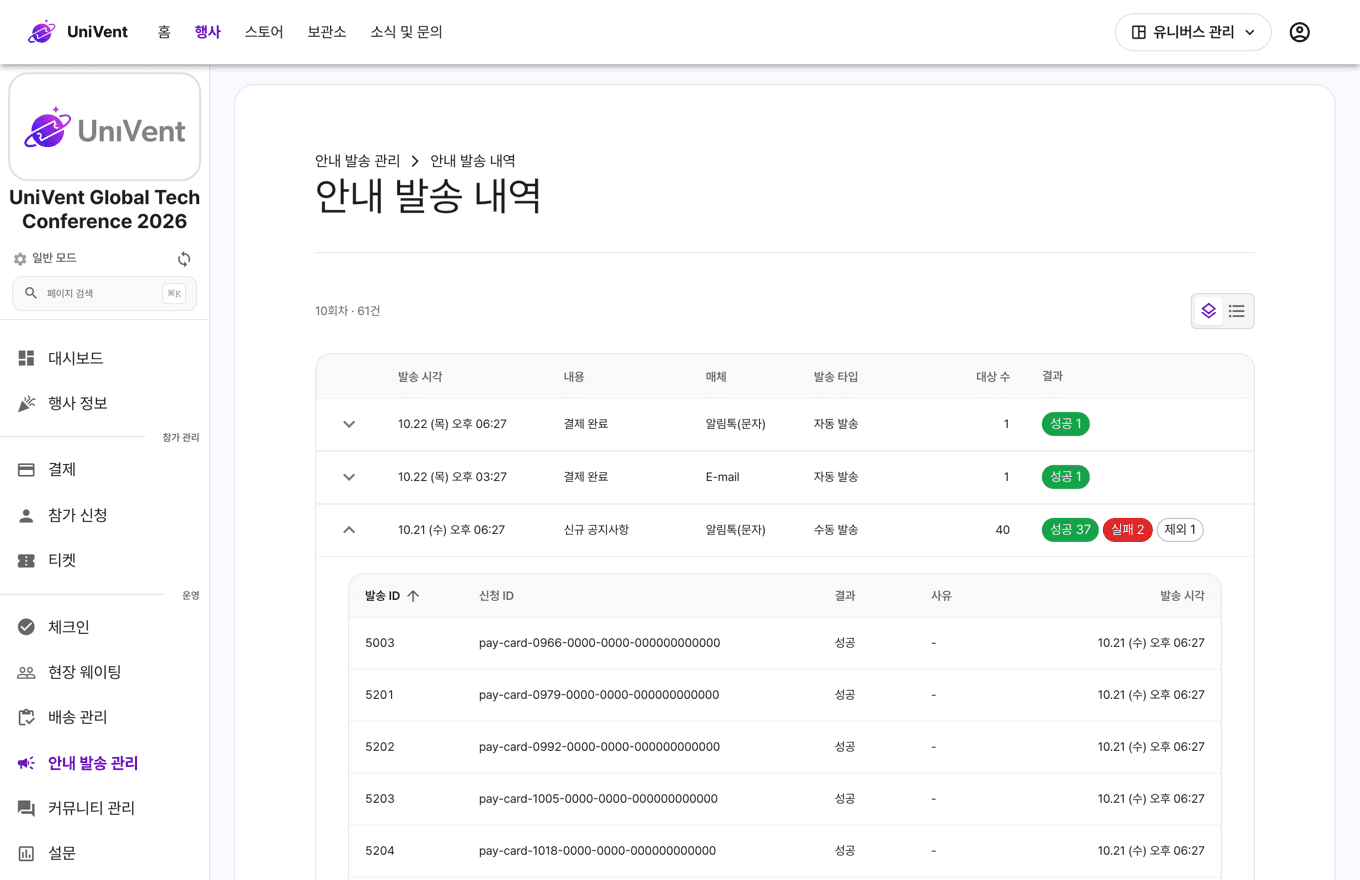Click the UniVent conference logo thumbnail
The image size is (1360, 880).
point(105,127)
